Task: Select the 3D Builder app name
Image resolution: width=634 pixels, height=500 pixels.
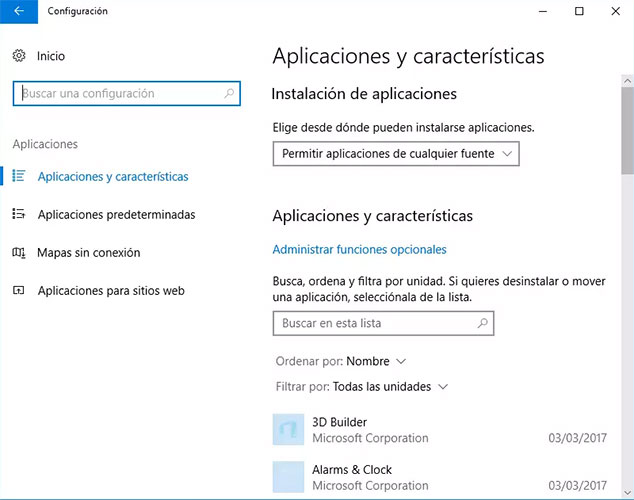Action: coord(340,422)
